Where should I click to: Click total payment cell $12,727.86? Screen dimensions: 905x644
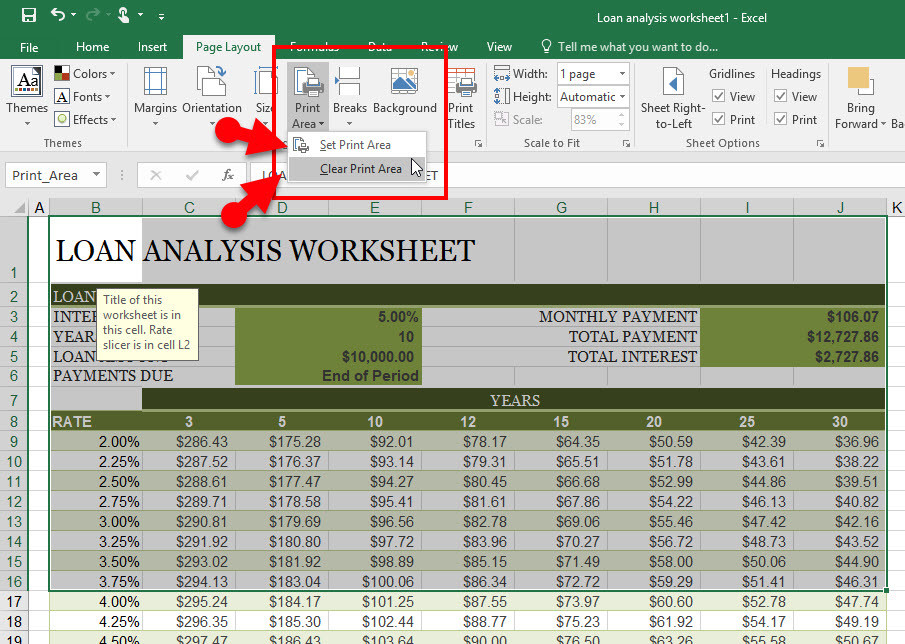pyautogui.click(x=792, y=336)
